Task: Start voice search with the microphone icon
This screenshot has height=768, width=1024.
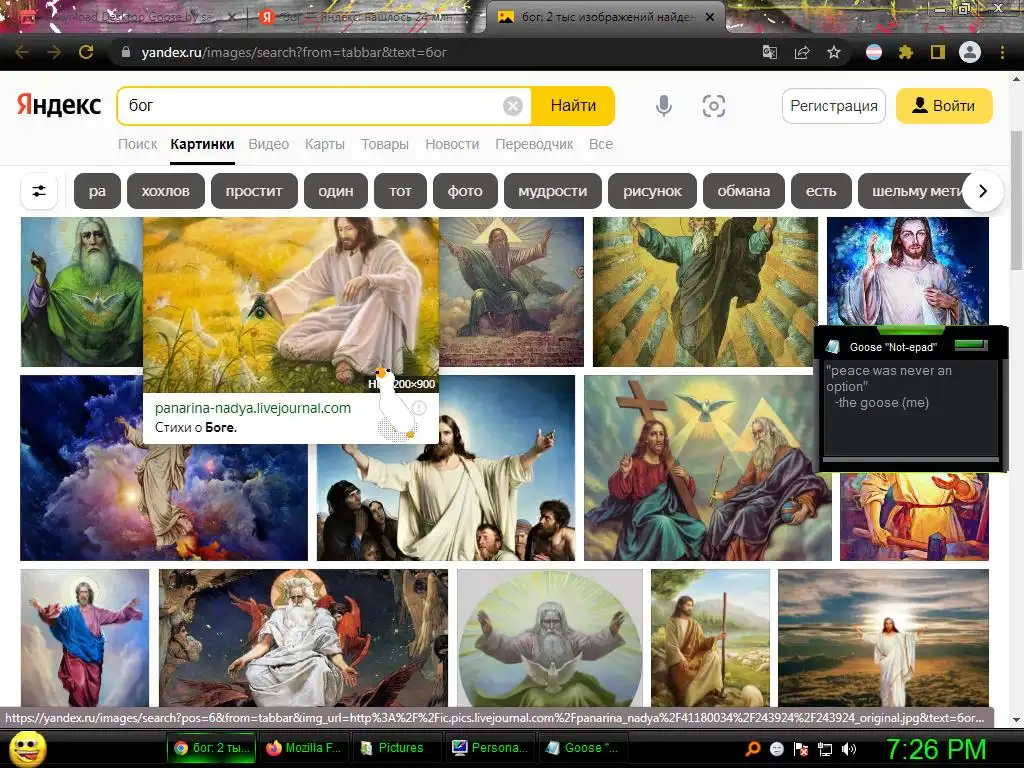Action: [664, 106]
